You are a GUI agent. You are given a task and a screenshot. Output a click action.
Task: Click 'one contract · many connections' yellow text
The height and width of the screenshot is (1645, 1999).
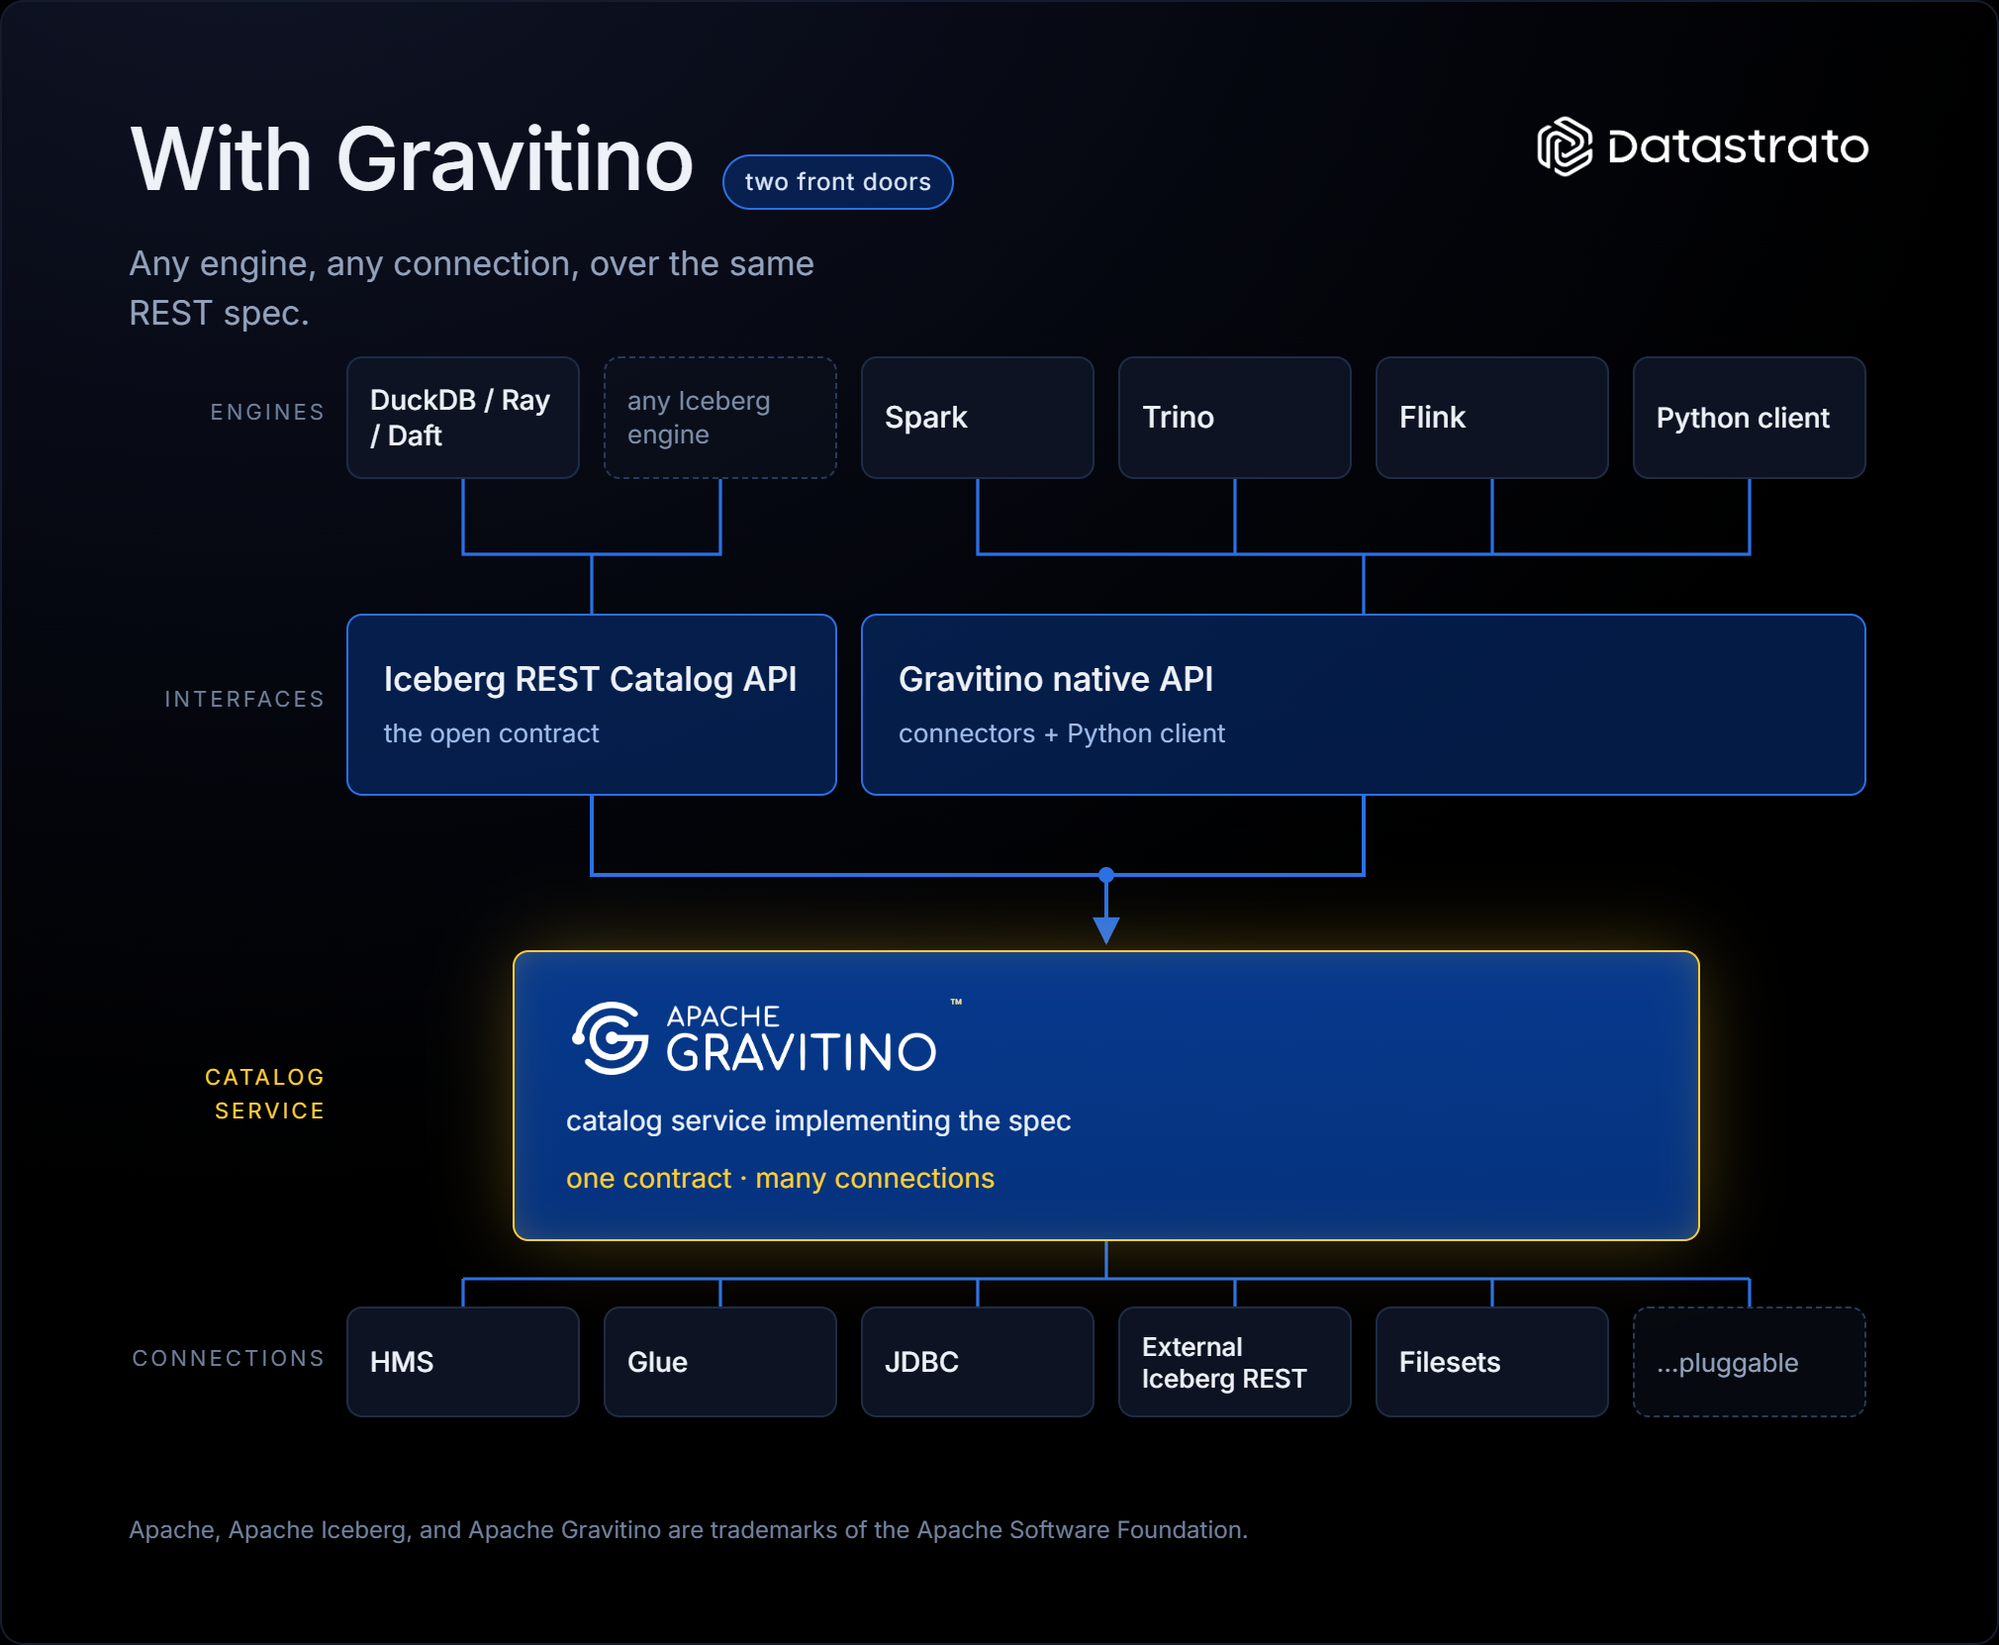pos(780,1178)
